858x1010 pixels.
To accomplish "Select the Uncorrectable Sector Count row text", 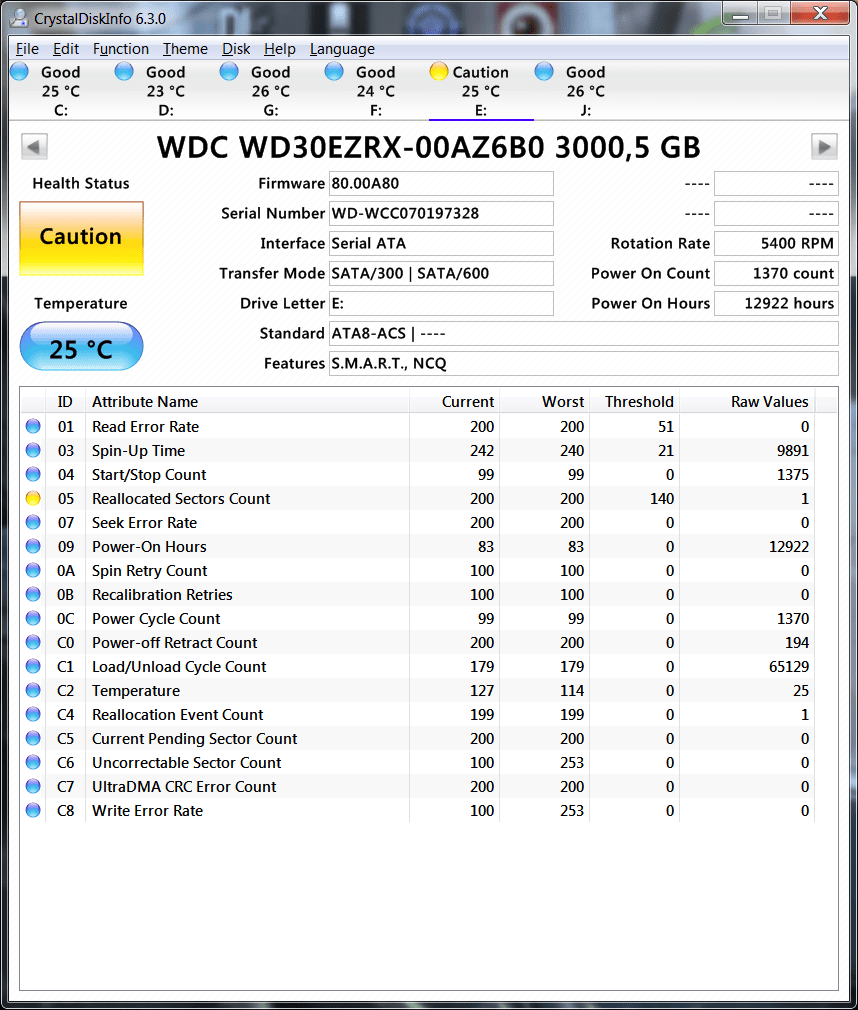I will click(x=187, y=763).
